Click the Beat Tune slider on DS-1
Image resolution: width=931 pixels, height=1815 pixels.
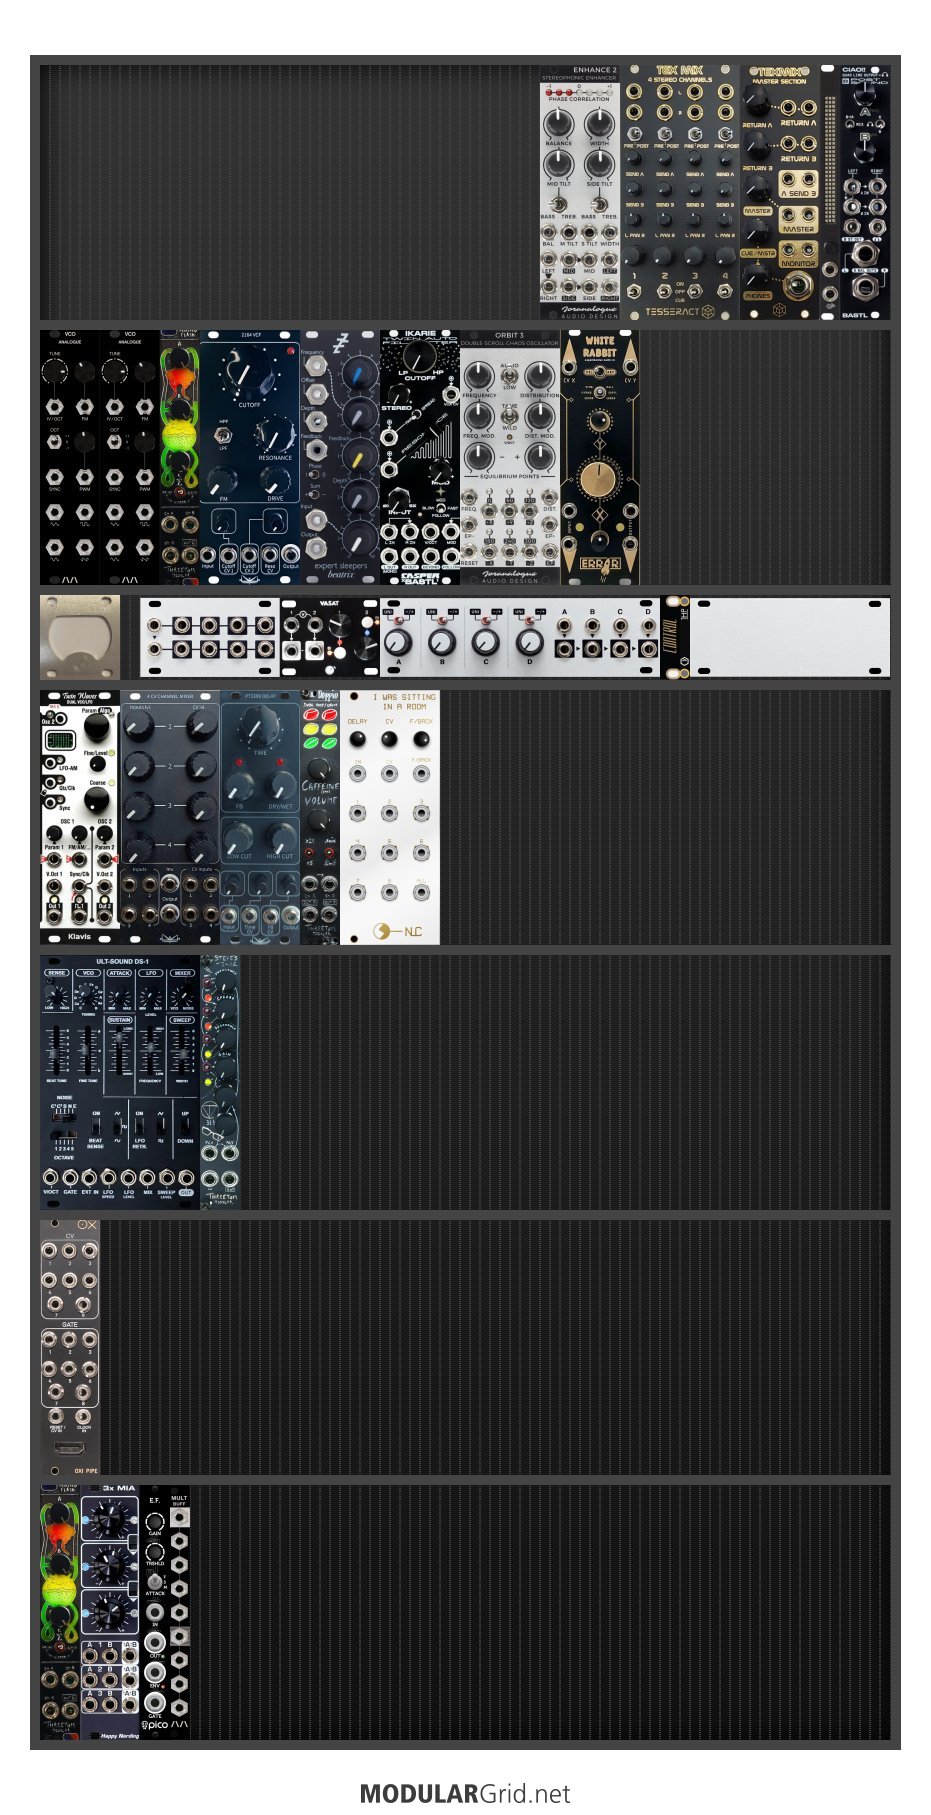(57, 1050)
